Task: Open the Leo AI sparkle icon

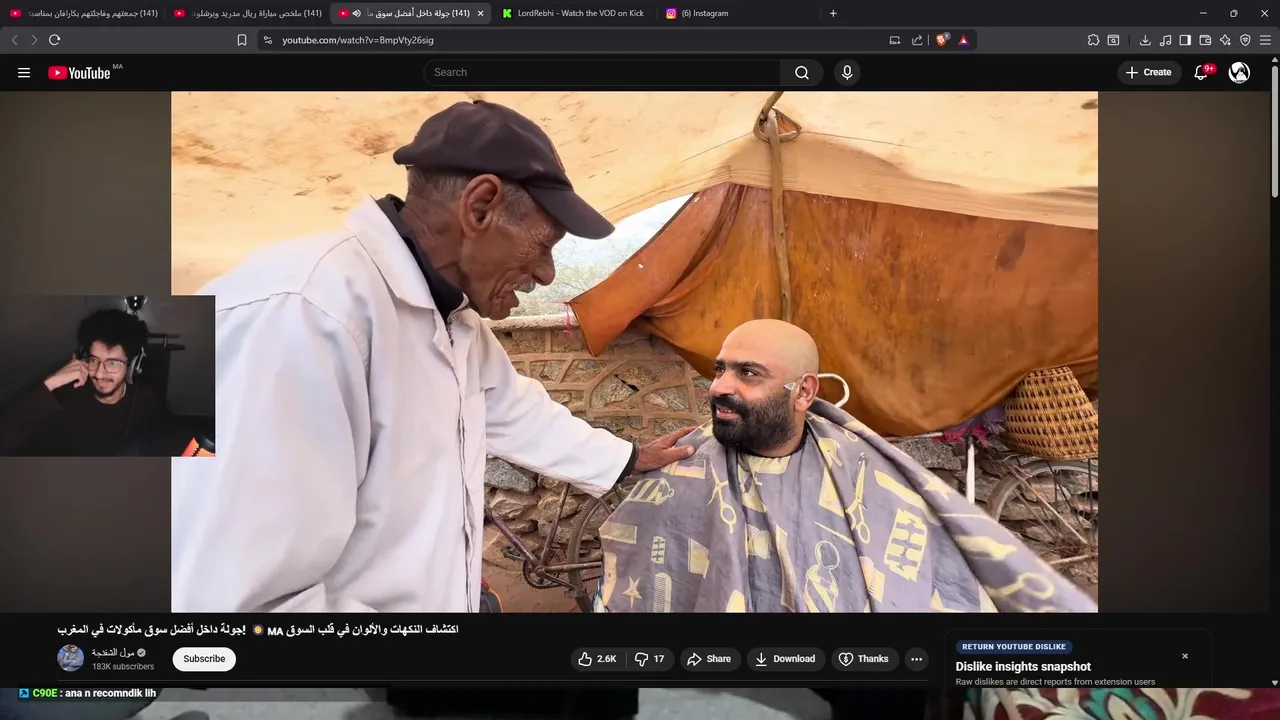Action: click(x=1225, y=40)
